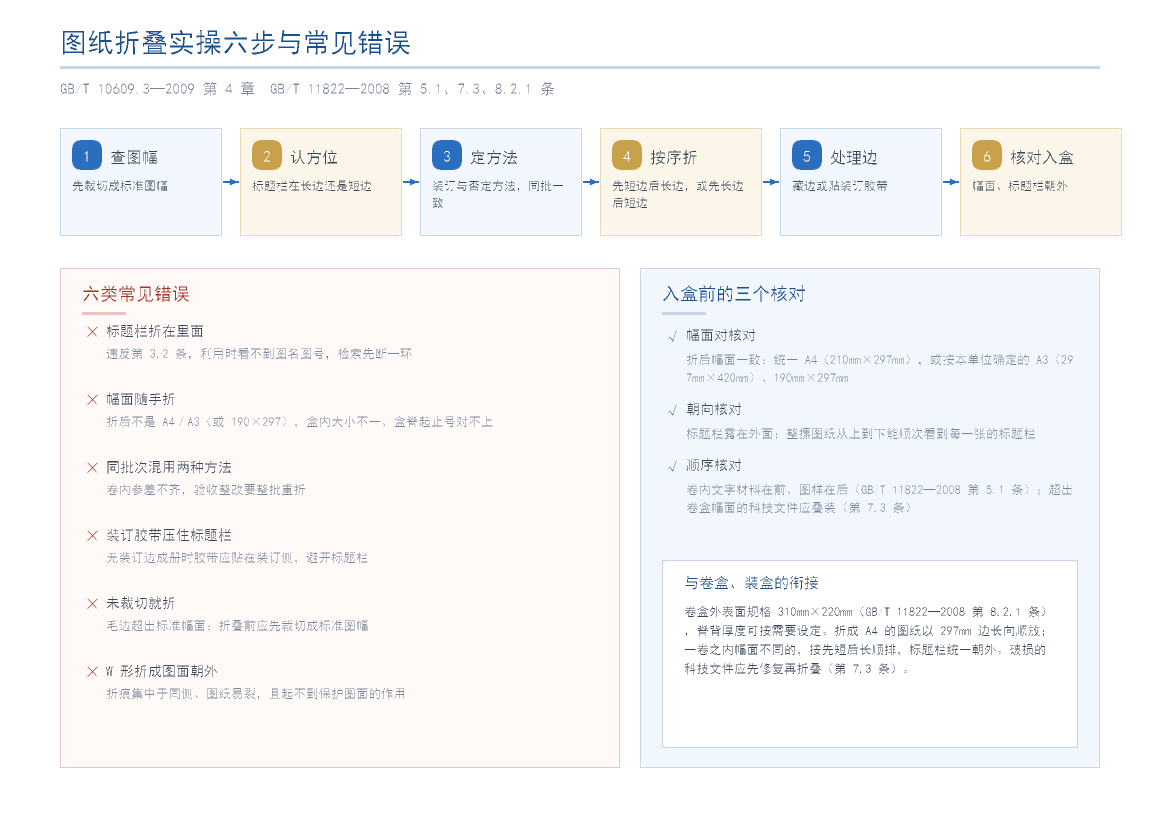This screenshot has height=820, width=1160.
Task: Click the error title W 形折成图面朝外
Action: 161,671
